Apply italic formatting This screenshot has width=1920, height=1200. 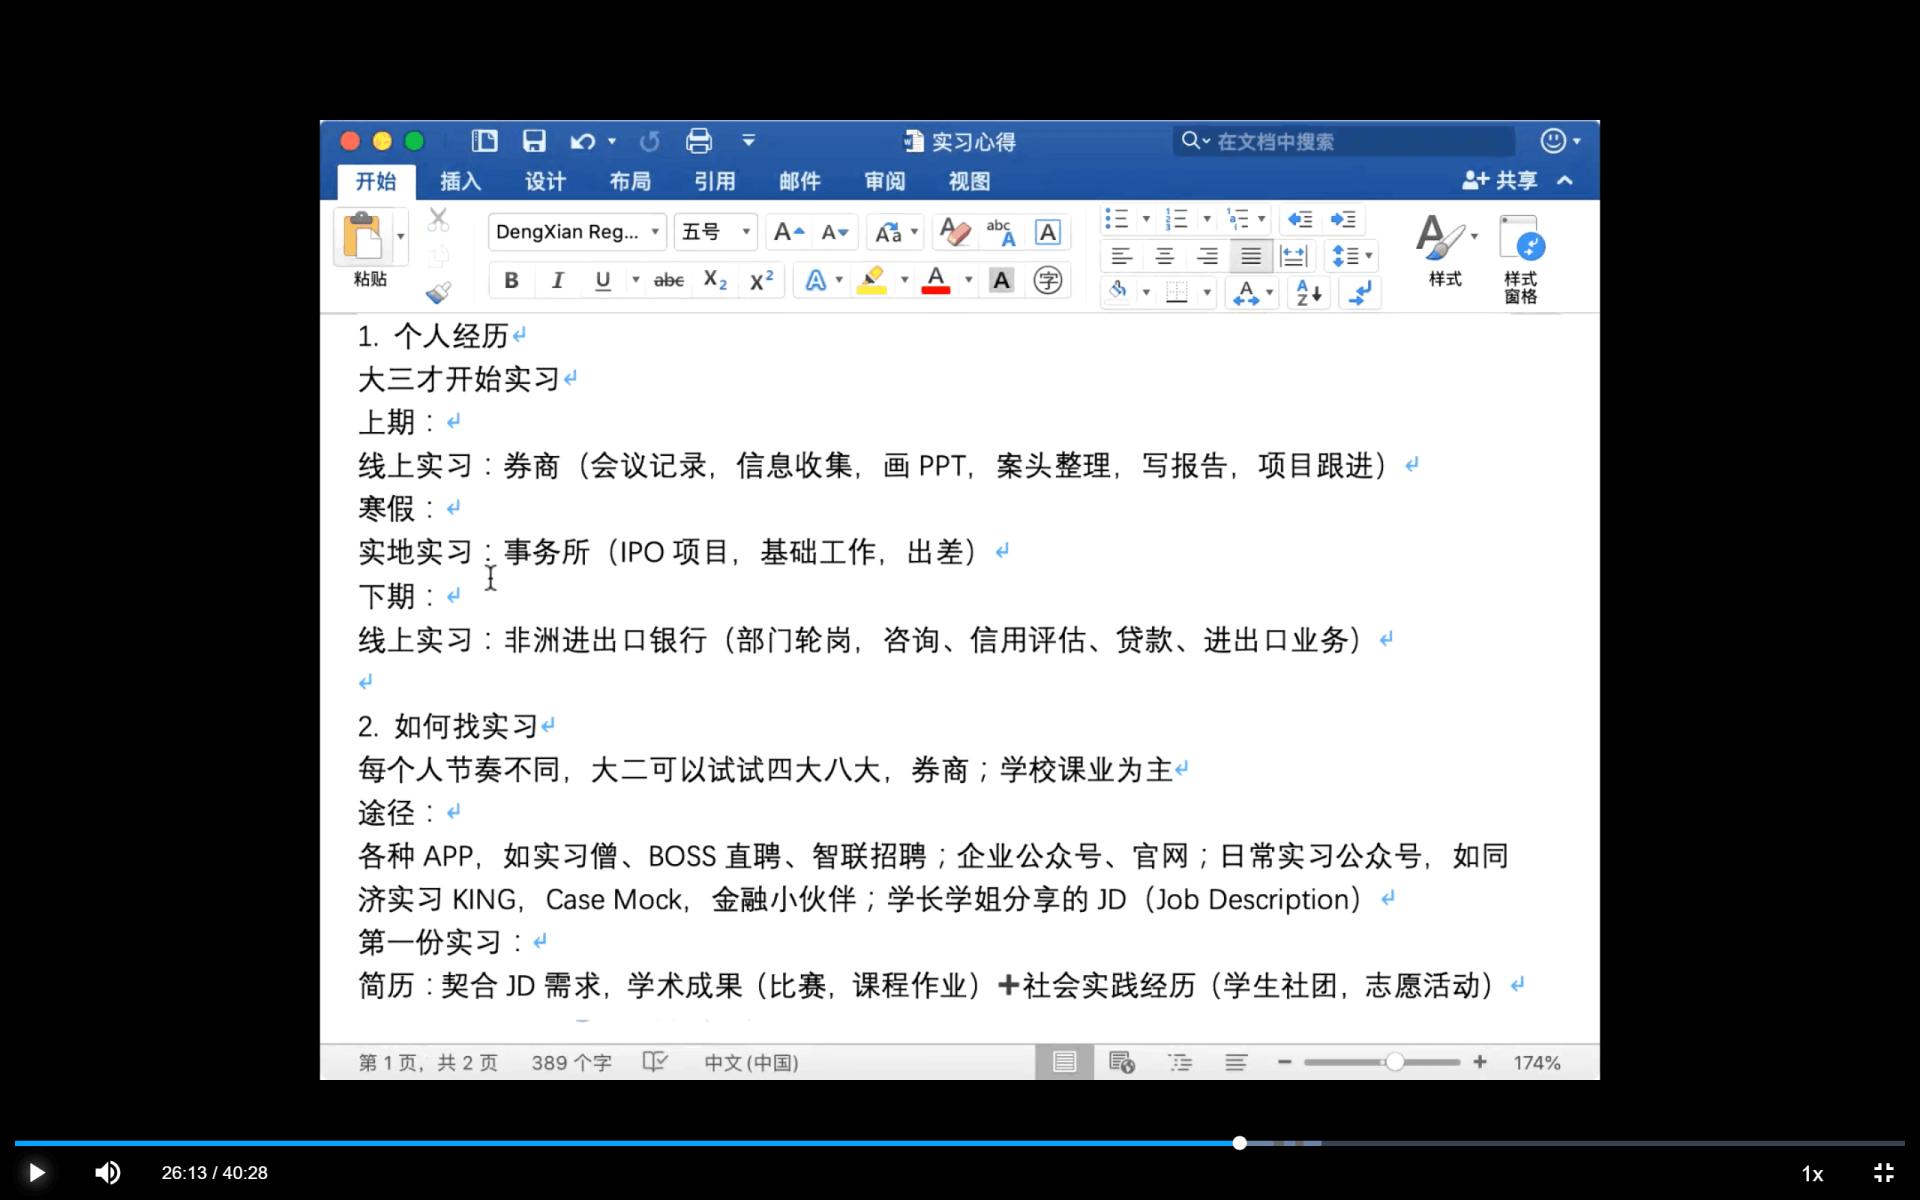(x=557, y=280)
